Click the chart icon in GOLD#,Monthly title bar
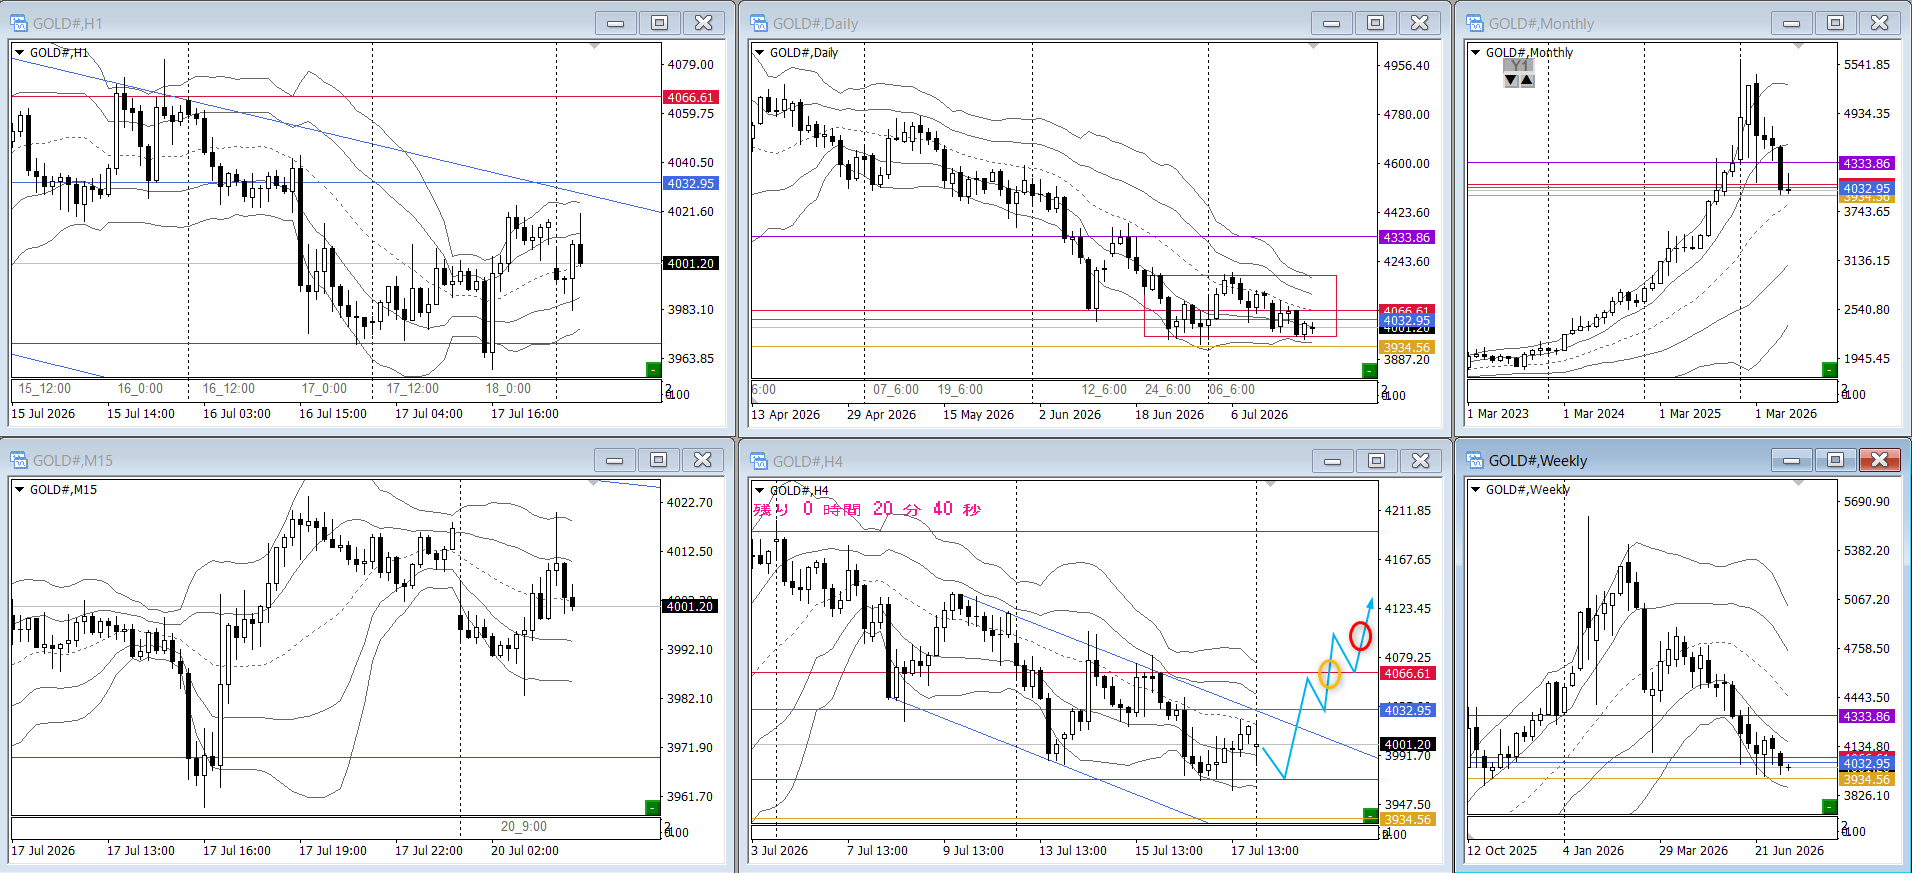Screen dimensions: 1912x873 [x=1475, y=23]
